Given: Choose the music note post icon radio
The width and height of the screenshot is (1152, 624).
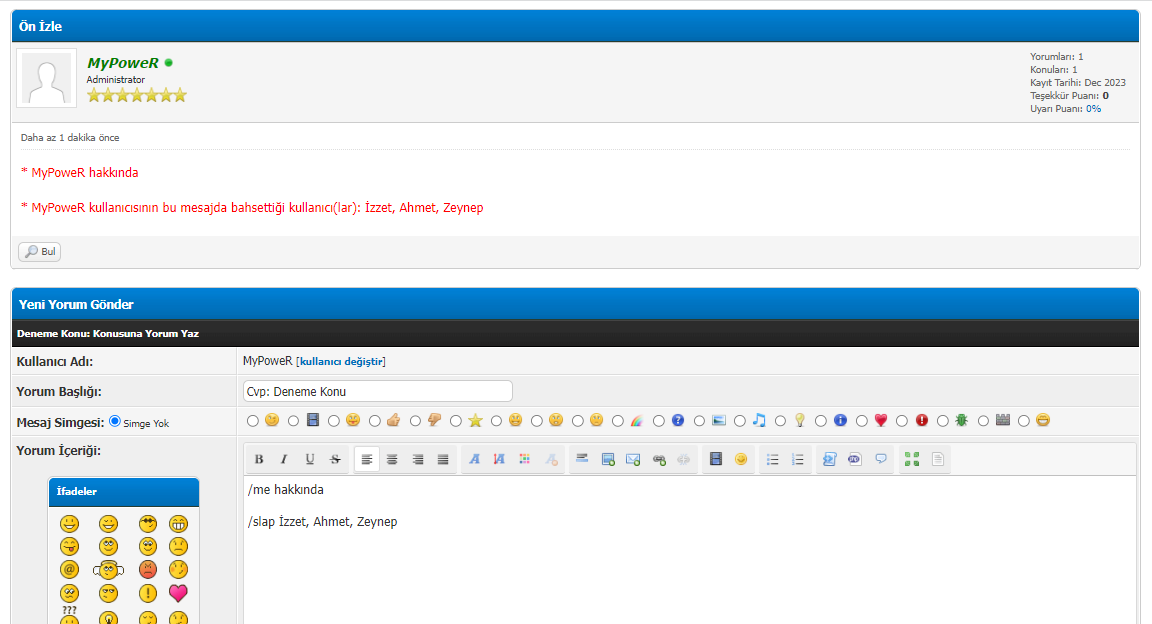Looking at the screenshot, I should click(740, 421).
